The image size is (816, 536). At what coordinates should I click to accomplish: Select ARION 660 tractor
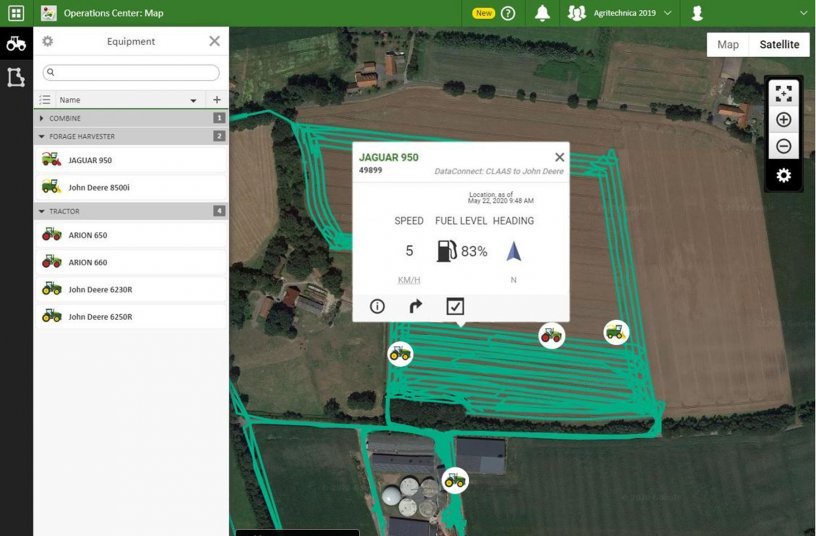pos(131,262)
